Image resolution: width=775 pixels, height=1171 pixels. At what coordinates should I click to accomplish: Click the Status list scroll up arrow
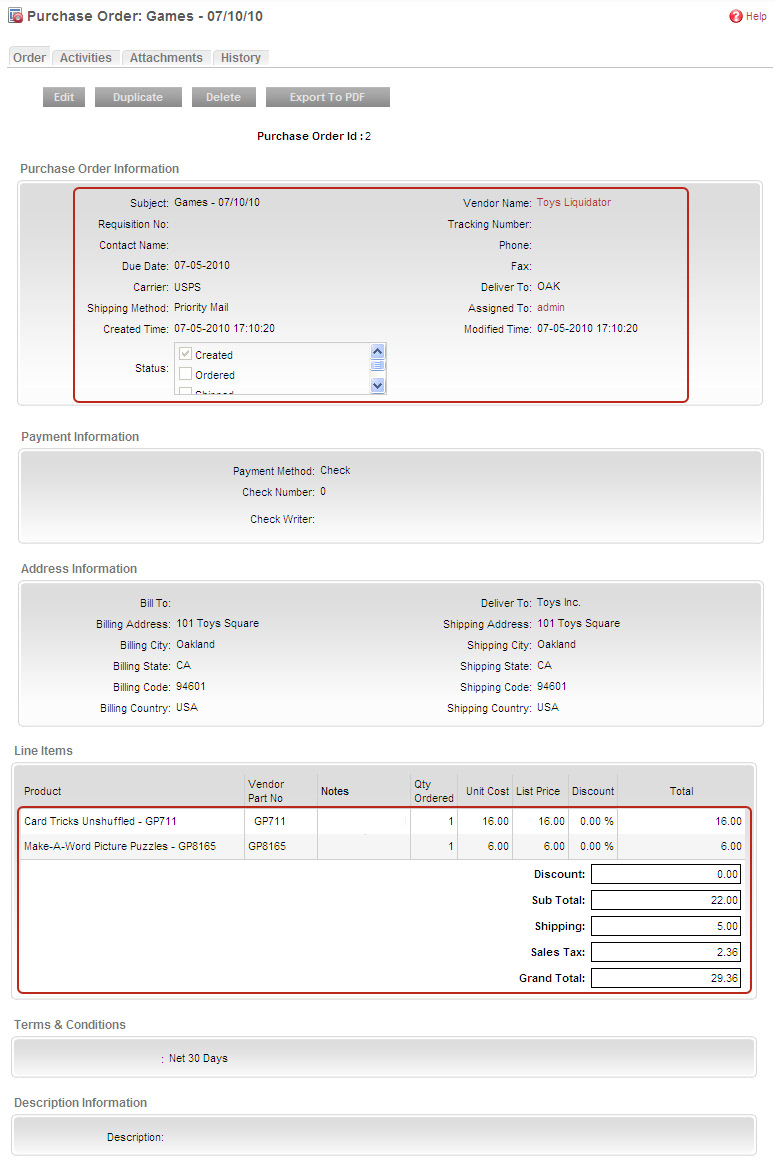pyautogui.click(x=378, y=351)
